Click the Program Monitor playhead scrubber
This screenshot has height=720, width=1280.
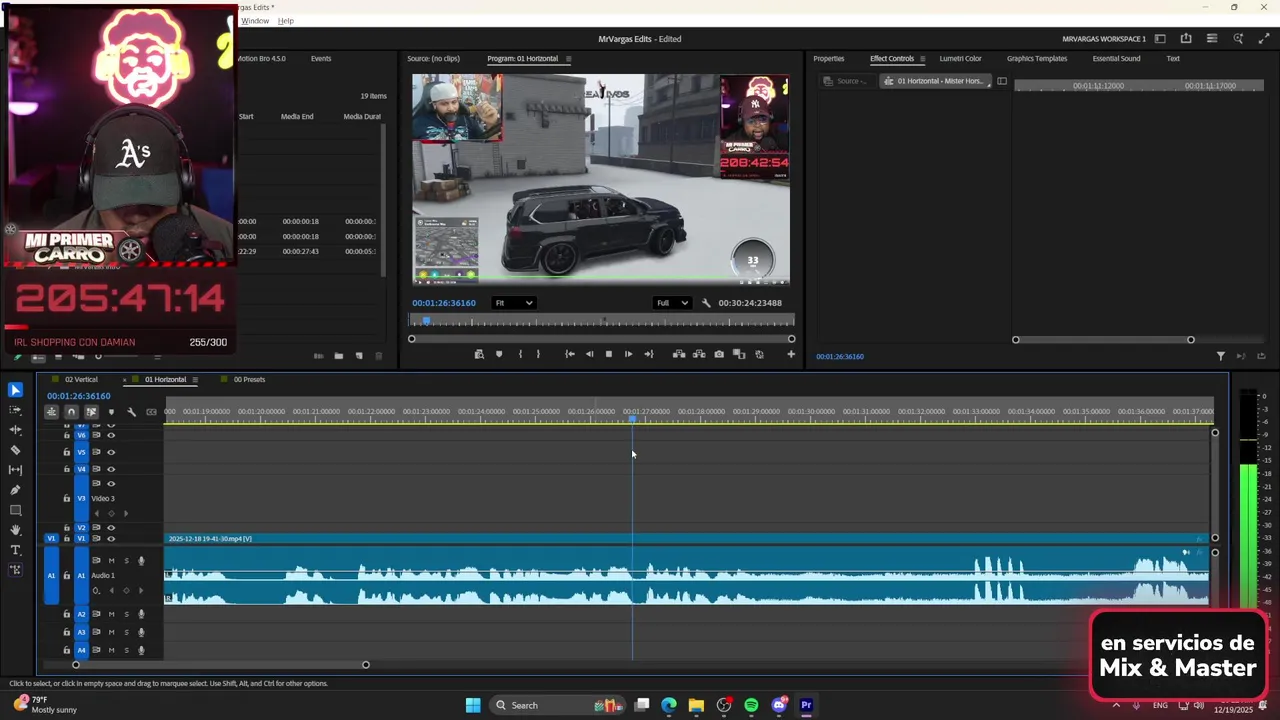[426, 321]
